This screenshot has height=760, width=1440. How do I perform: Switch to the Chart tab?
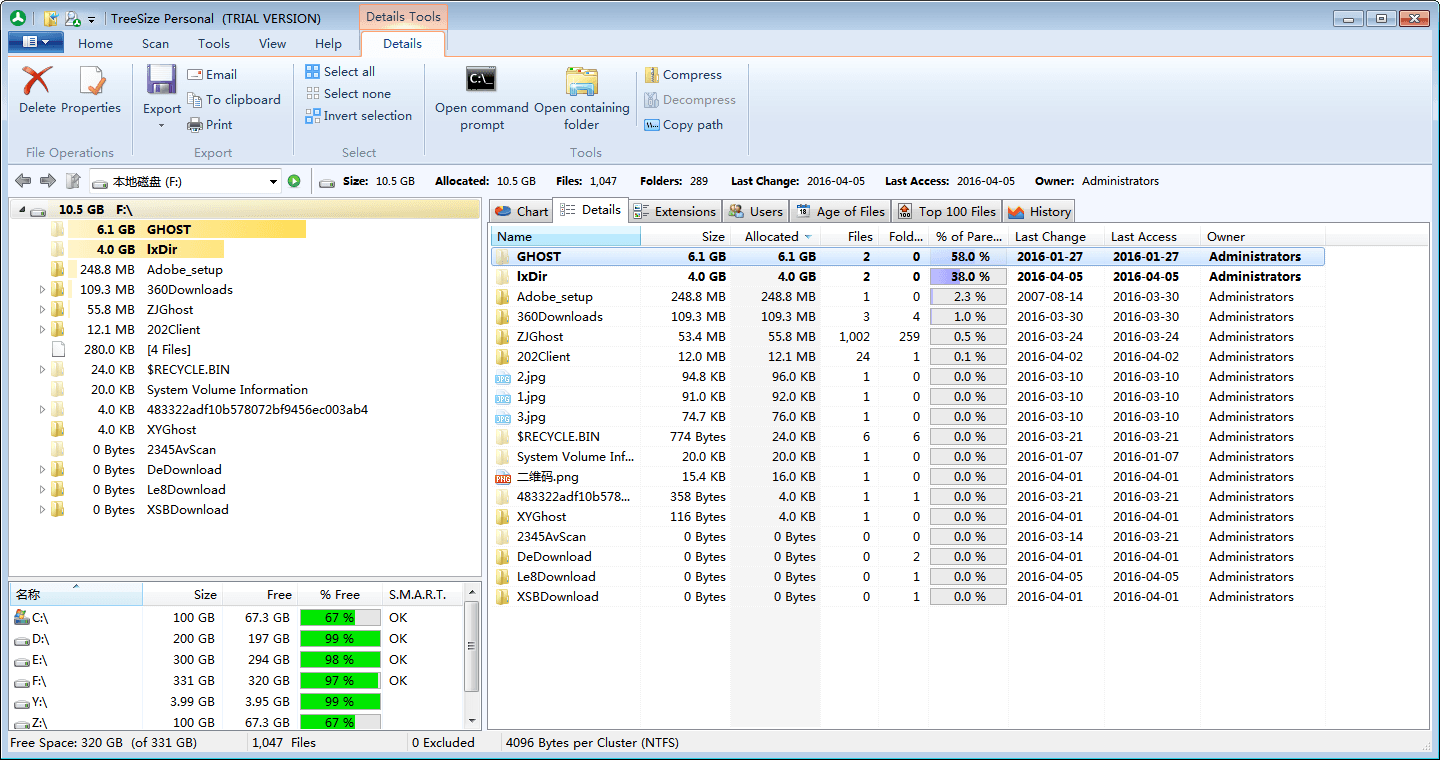coord(521,211)
